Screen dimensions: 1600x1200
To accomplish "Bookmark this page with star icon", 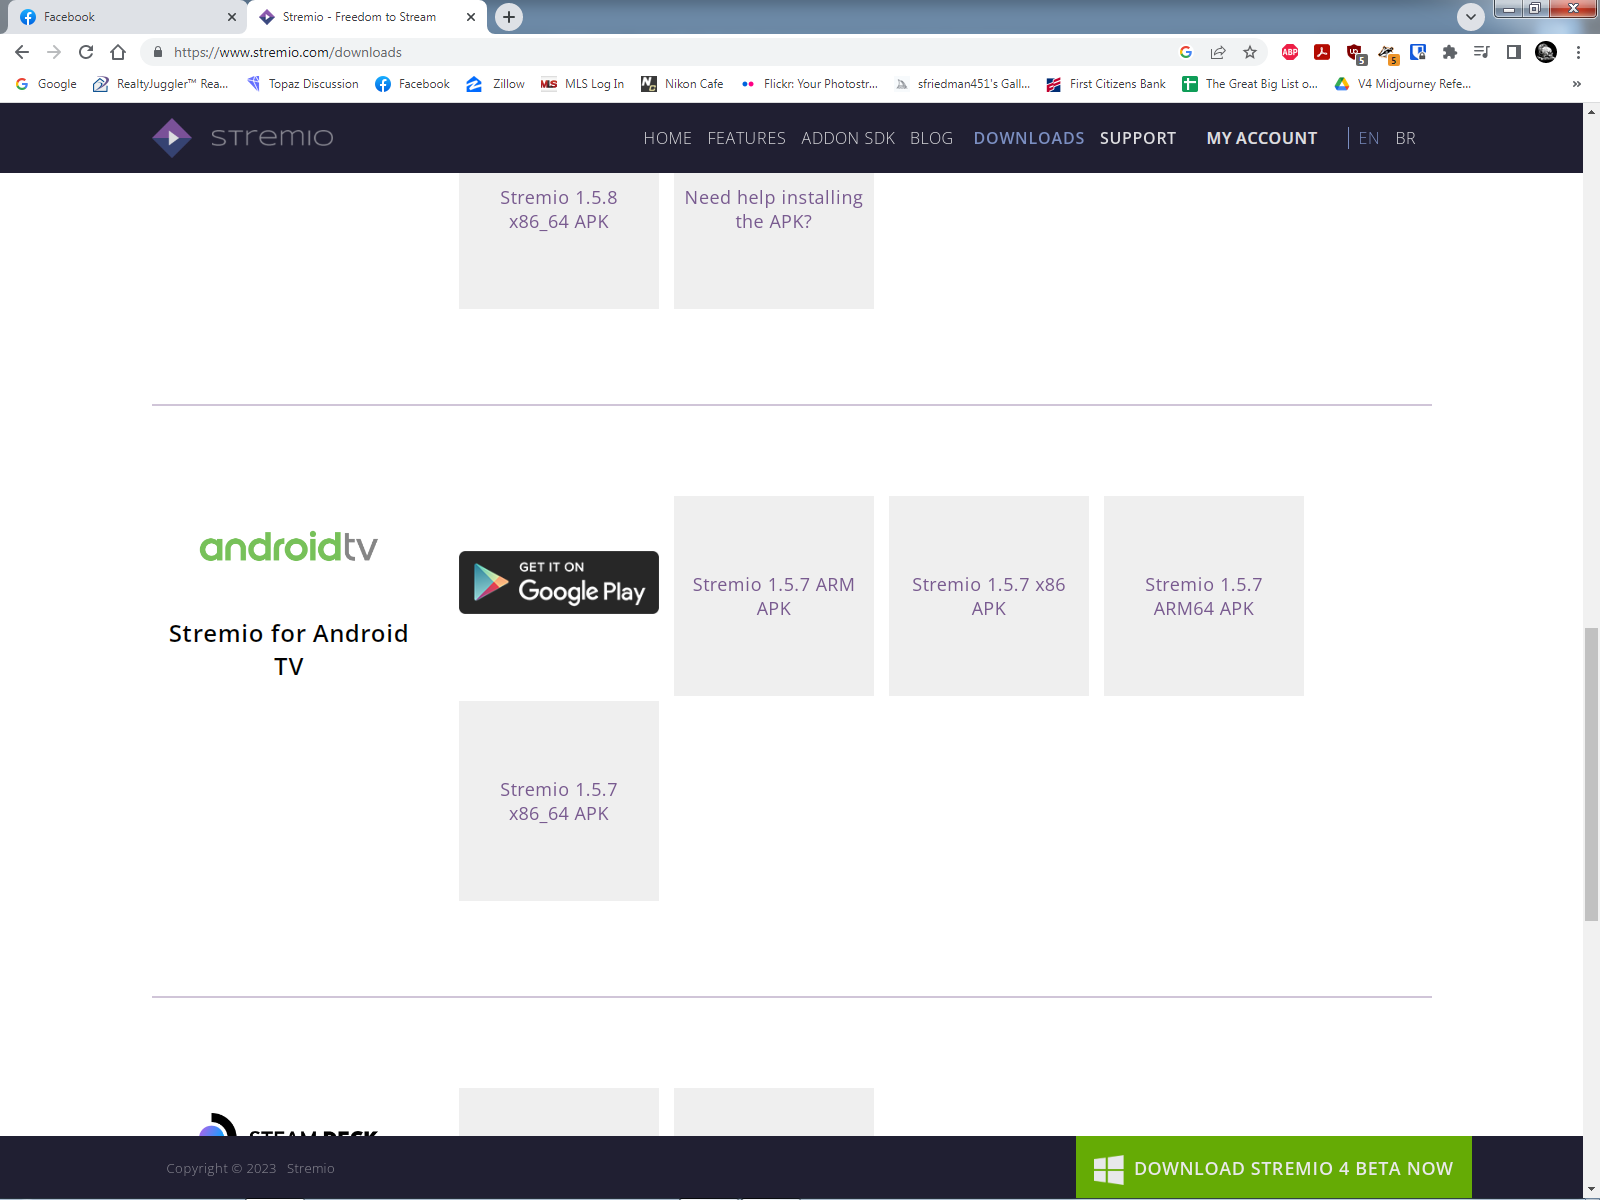I will tap(1250, 52).
